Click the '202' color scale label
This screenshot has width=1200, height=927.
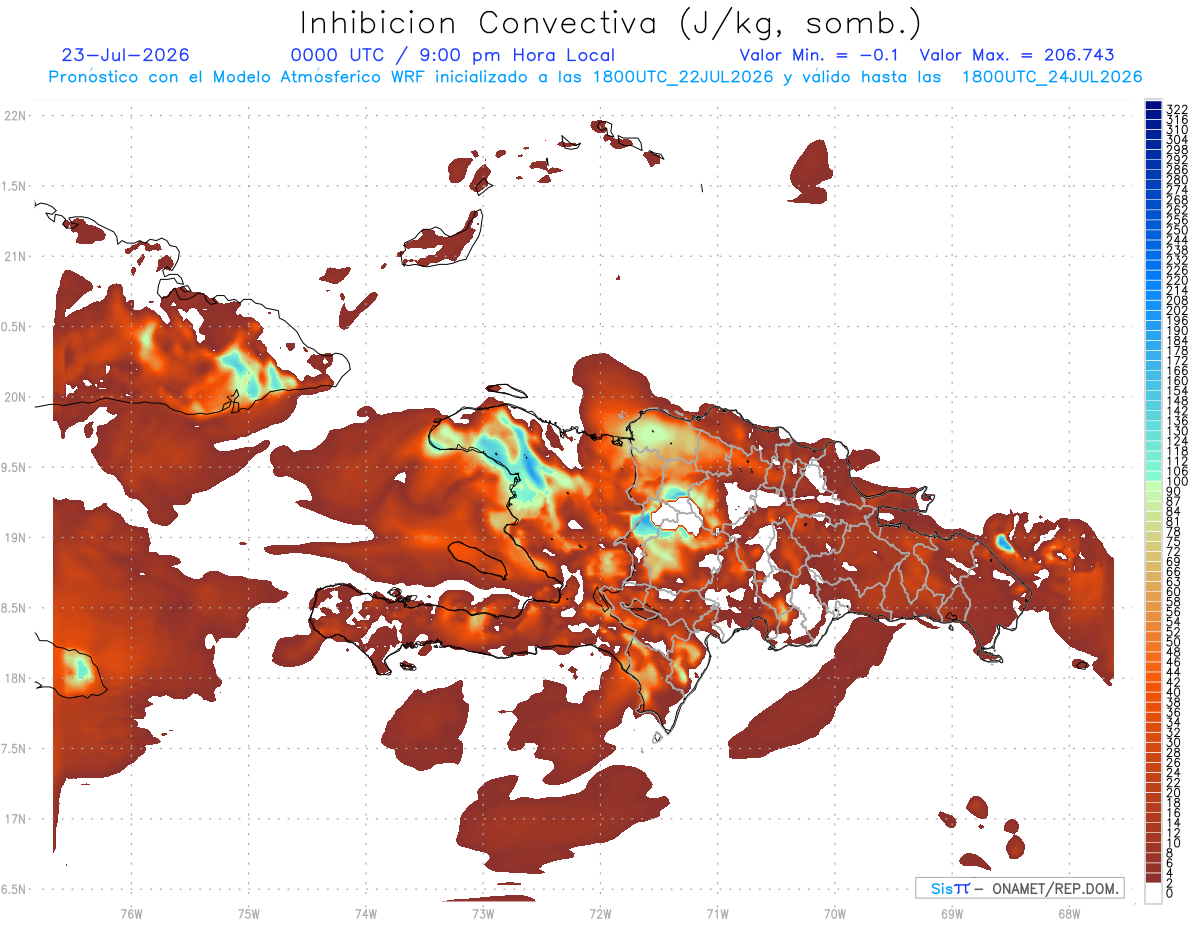point(1176,310)
